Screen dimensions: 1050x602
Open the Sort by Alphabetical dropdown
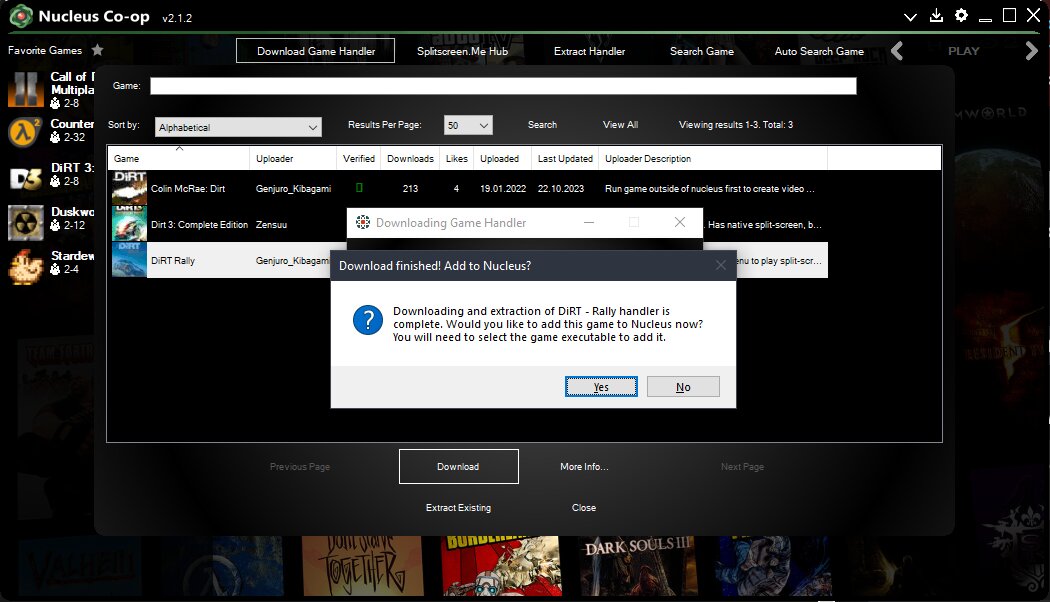pos(238,127)
